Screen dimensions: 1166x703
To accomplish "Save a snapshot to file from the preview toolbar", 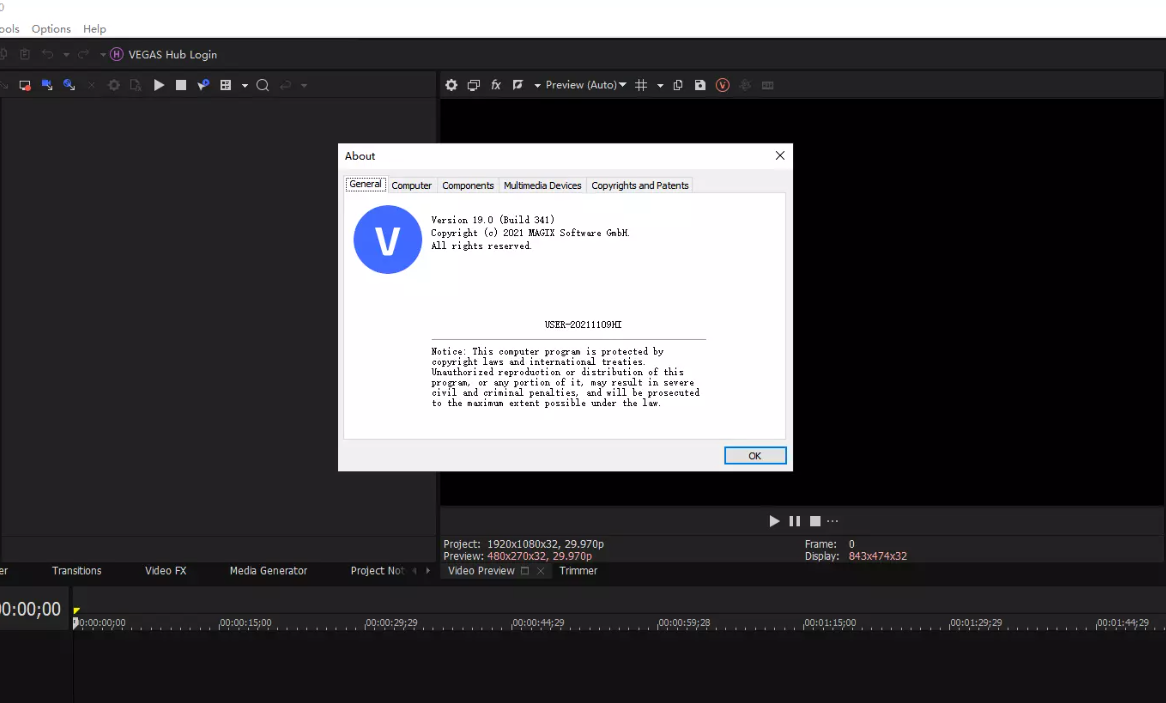I will point(701,85).
